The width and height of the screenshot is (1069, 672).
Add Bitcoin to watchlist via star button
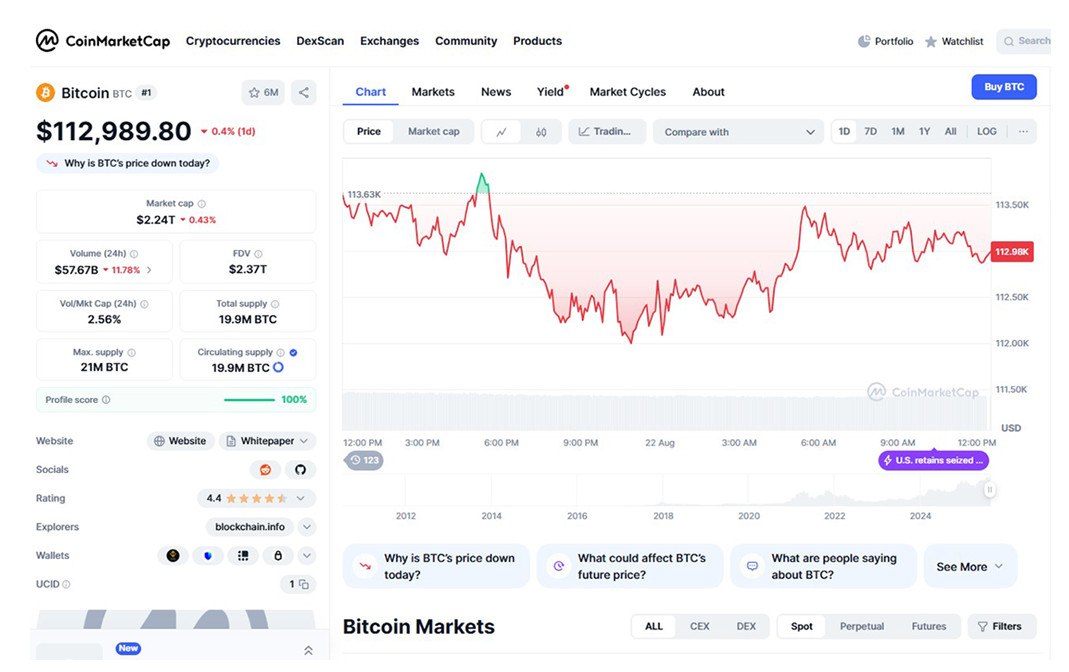point(263,93)
